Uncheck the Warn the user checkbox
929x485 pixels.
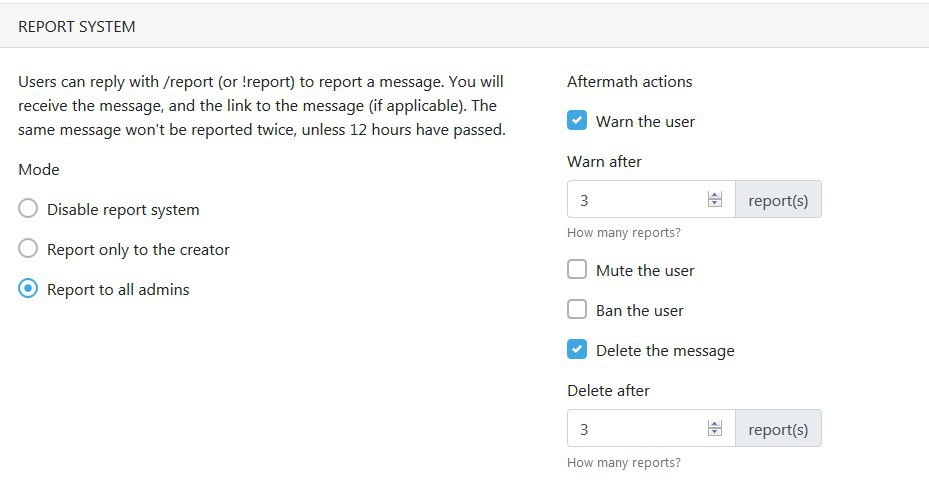(x=576, y=121)
